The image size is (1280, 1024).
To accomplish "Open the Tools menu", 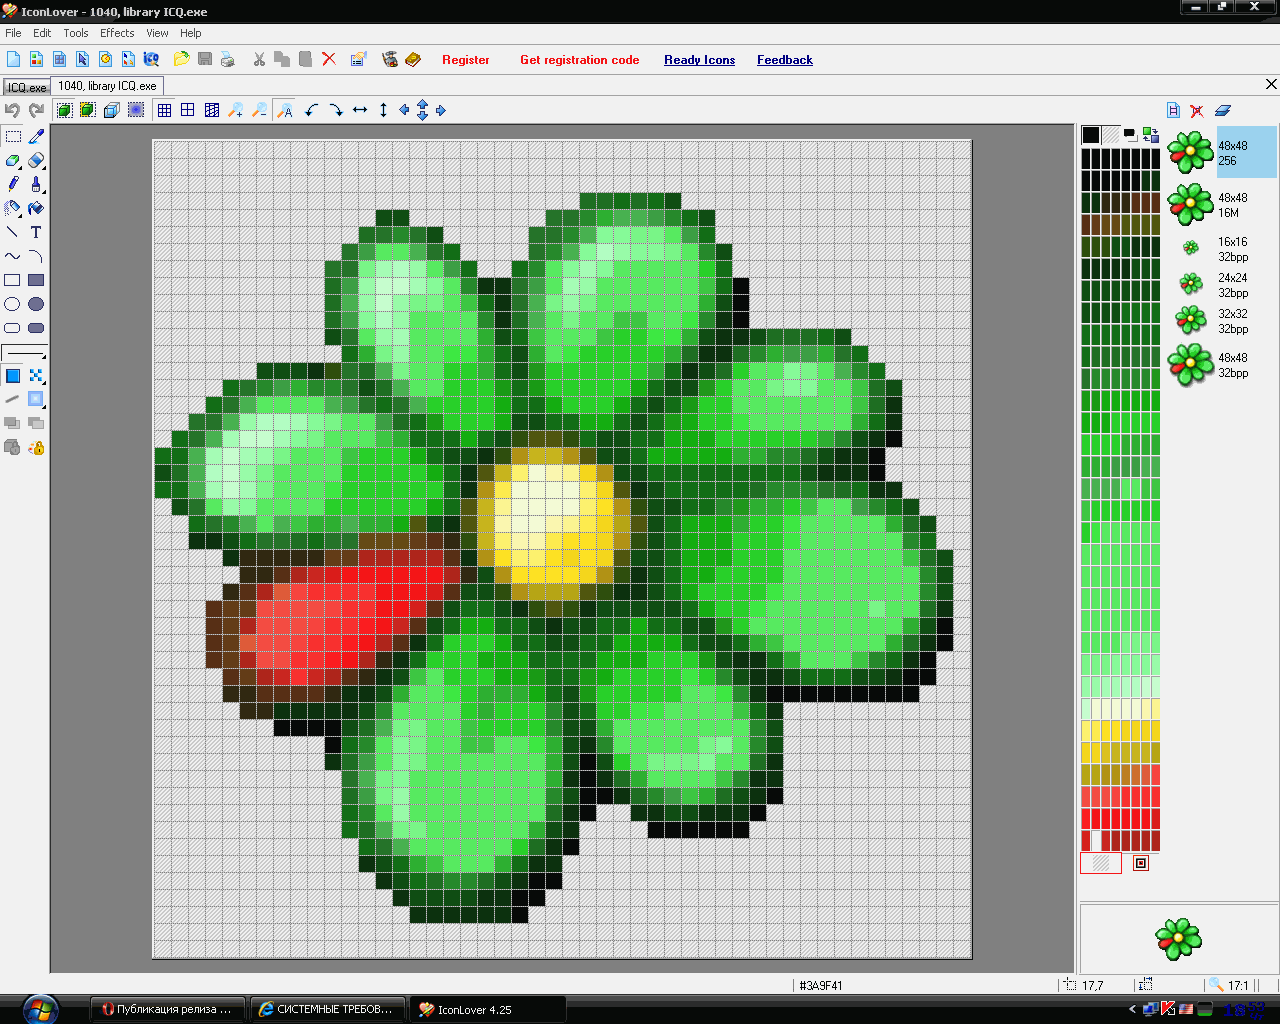I will (x=76, y=33).
